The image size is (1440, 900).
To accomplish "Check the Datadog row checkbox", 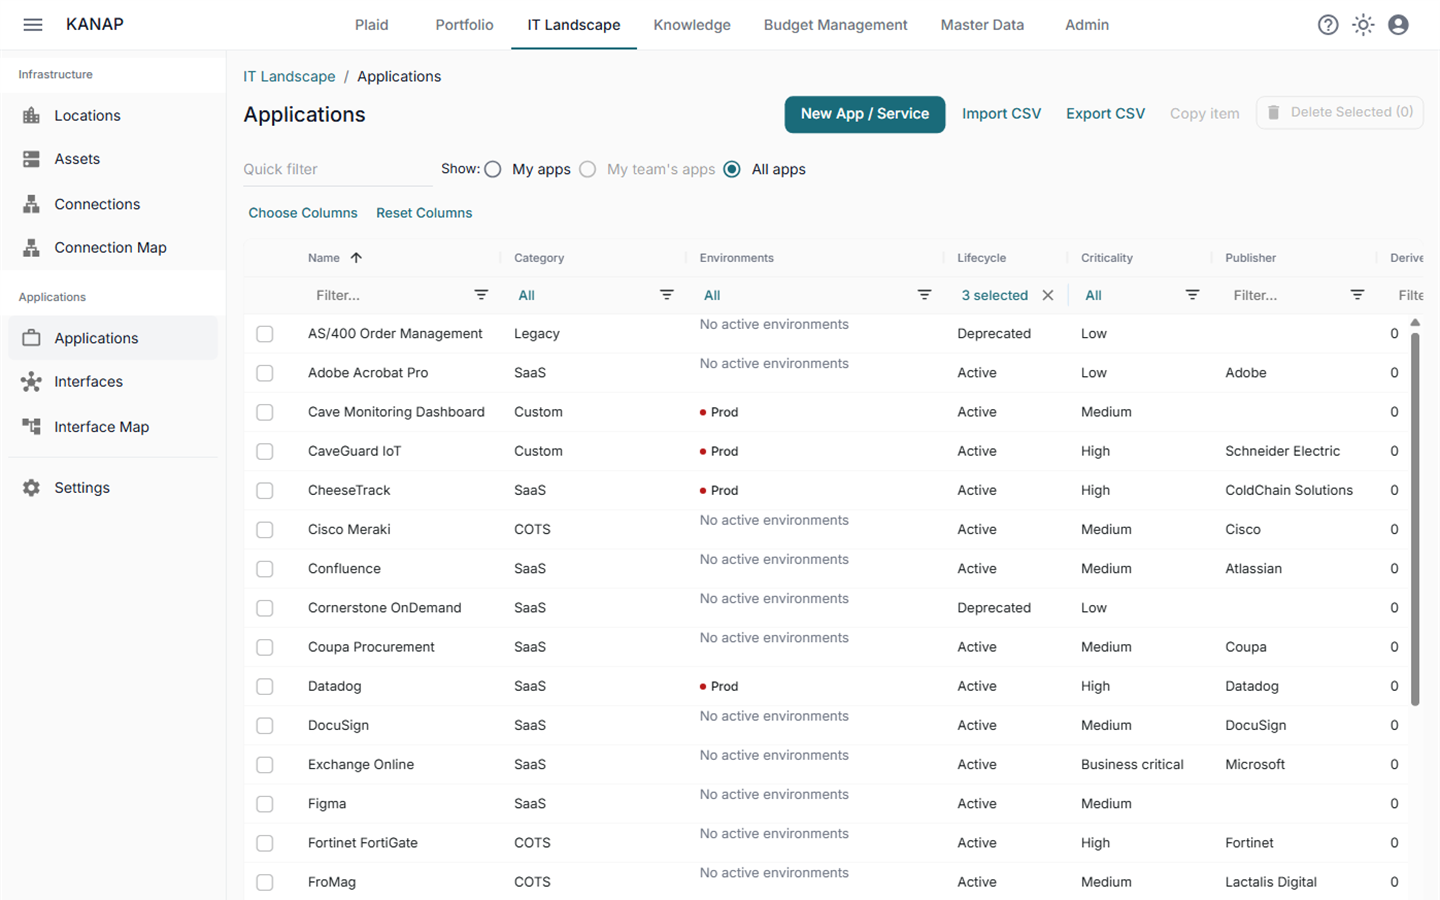I will 265,687.
